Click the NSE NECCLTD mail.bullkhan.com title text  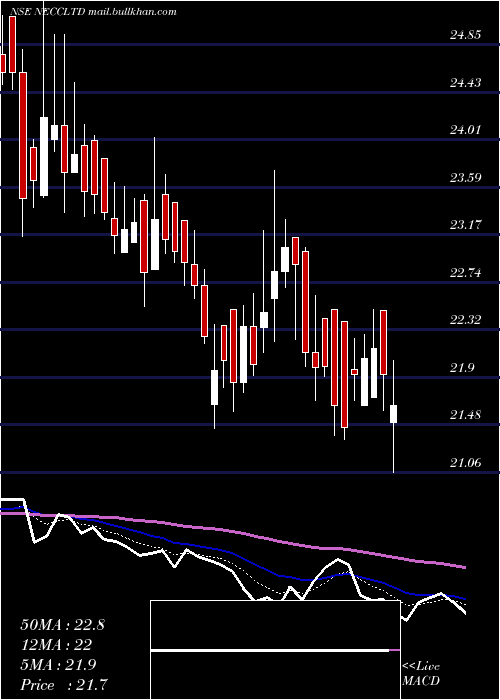point(93,12)
